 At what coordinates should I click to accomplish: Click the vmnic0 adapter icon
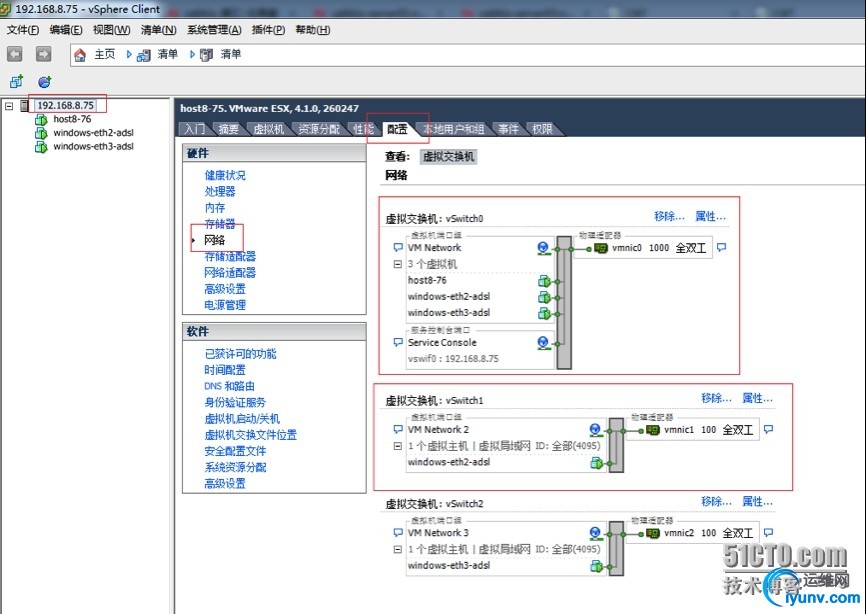click(600, 248)
